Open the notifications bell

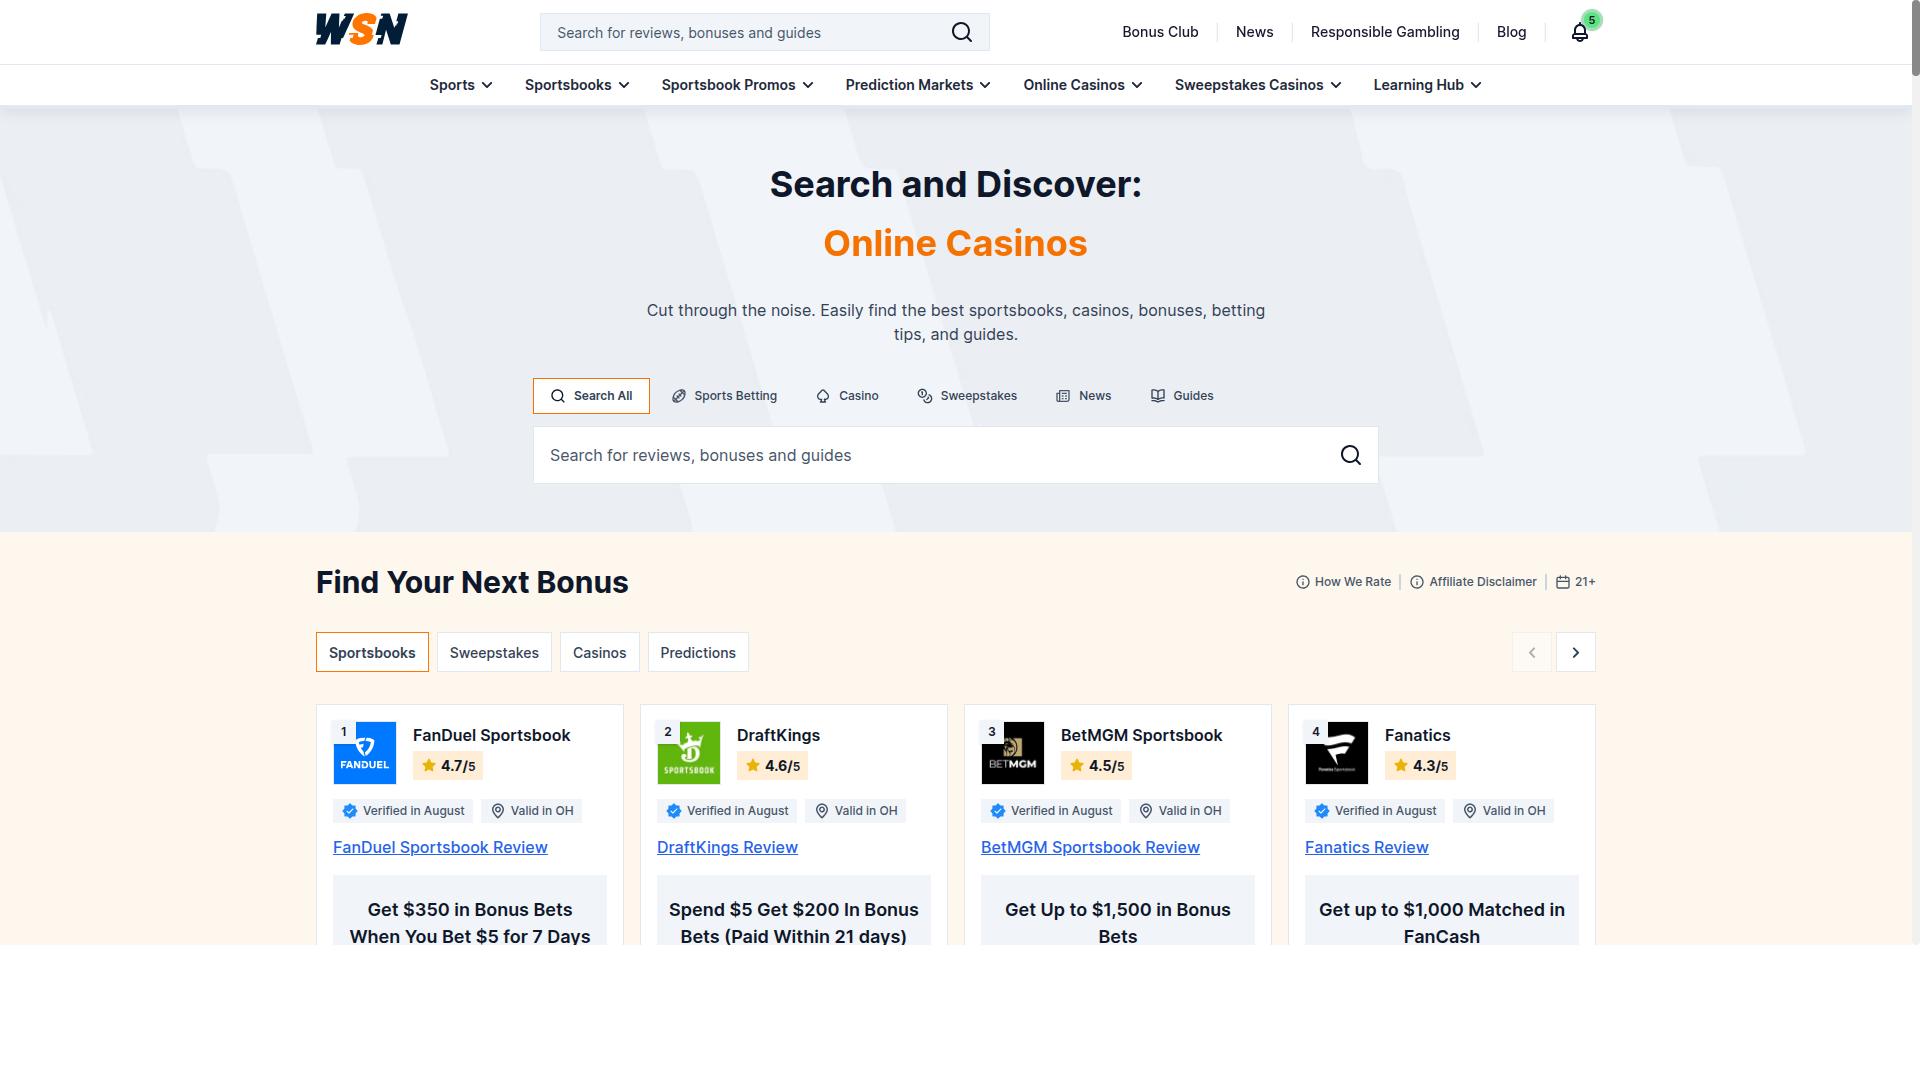(1580, 32)
